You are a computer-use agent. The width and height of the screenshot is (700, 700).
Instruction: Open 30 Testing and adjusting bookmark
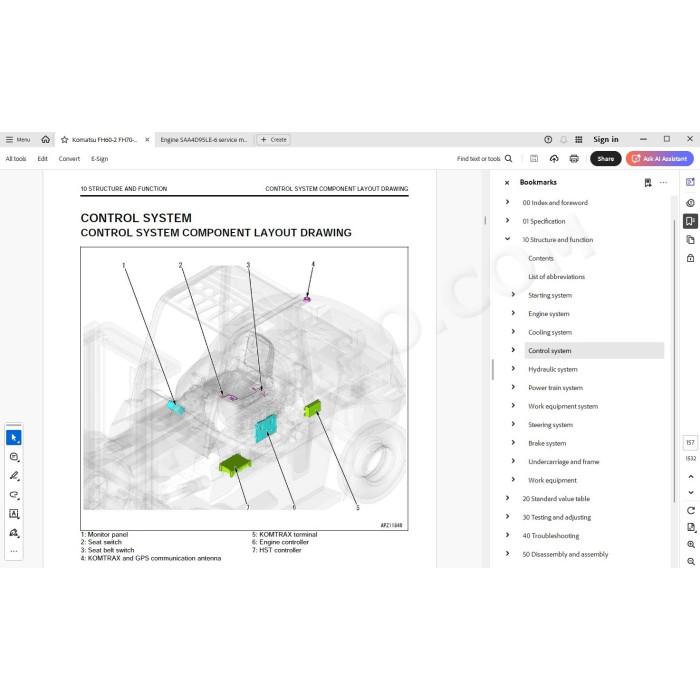point(556,517)
